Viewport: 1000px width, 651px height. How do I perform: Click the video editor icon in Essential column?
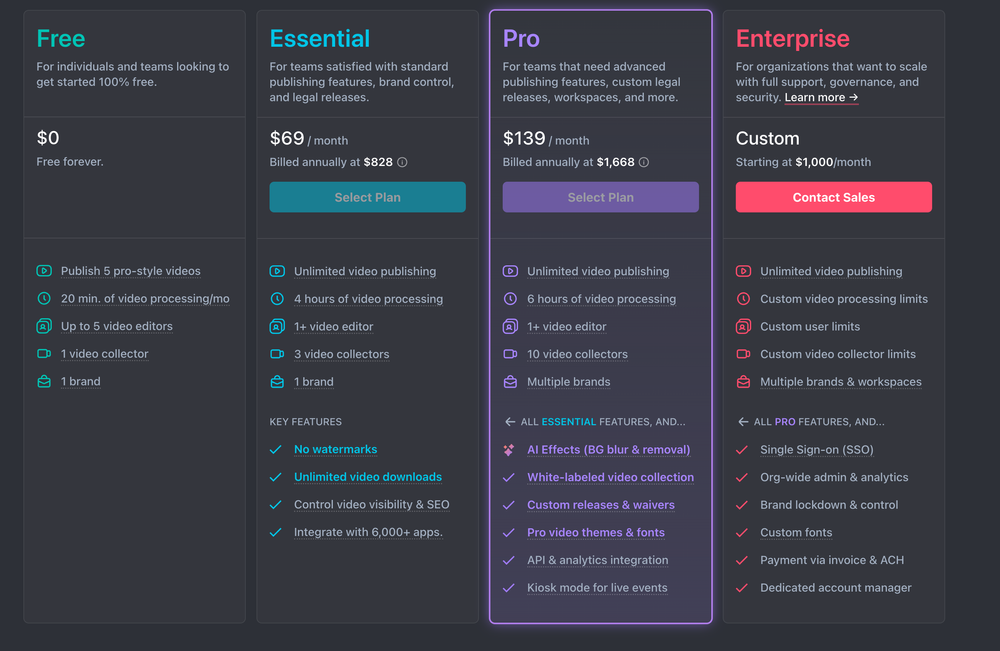pyautogui.click(x=277, y=326)
